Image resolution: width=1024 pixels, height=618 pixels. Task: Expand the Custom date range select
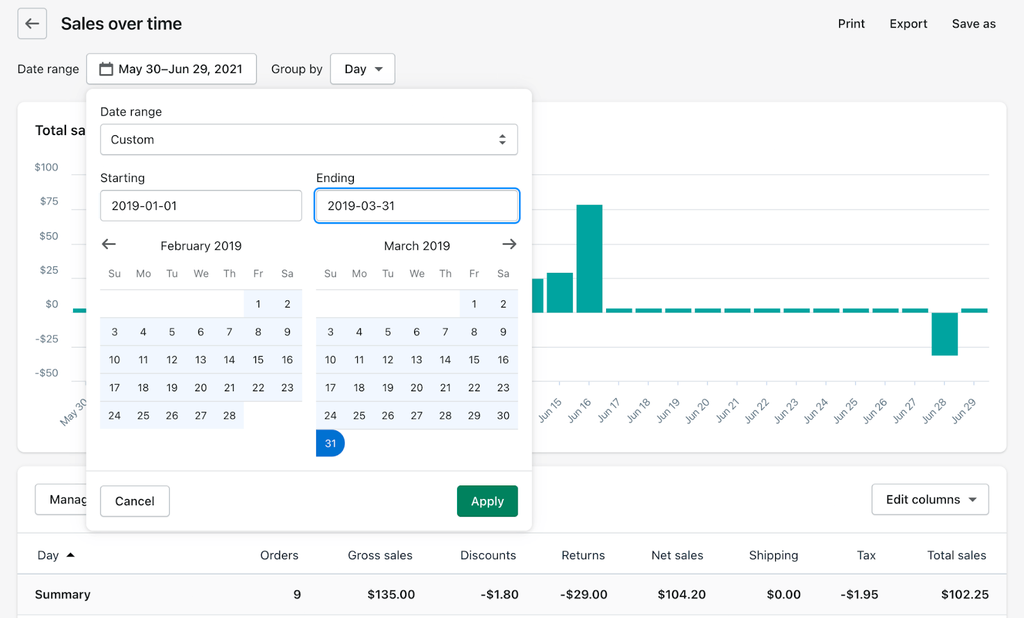tap(309, 140)
